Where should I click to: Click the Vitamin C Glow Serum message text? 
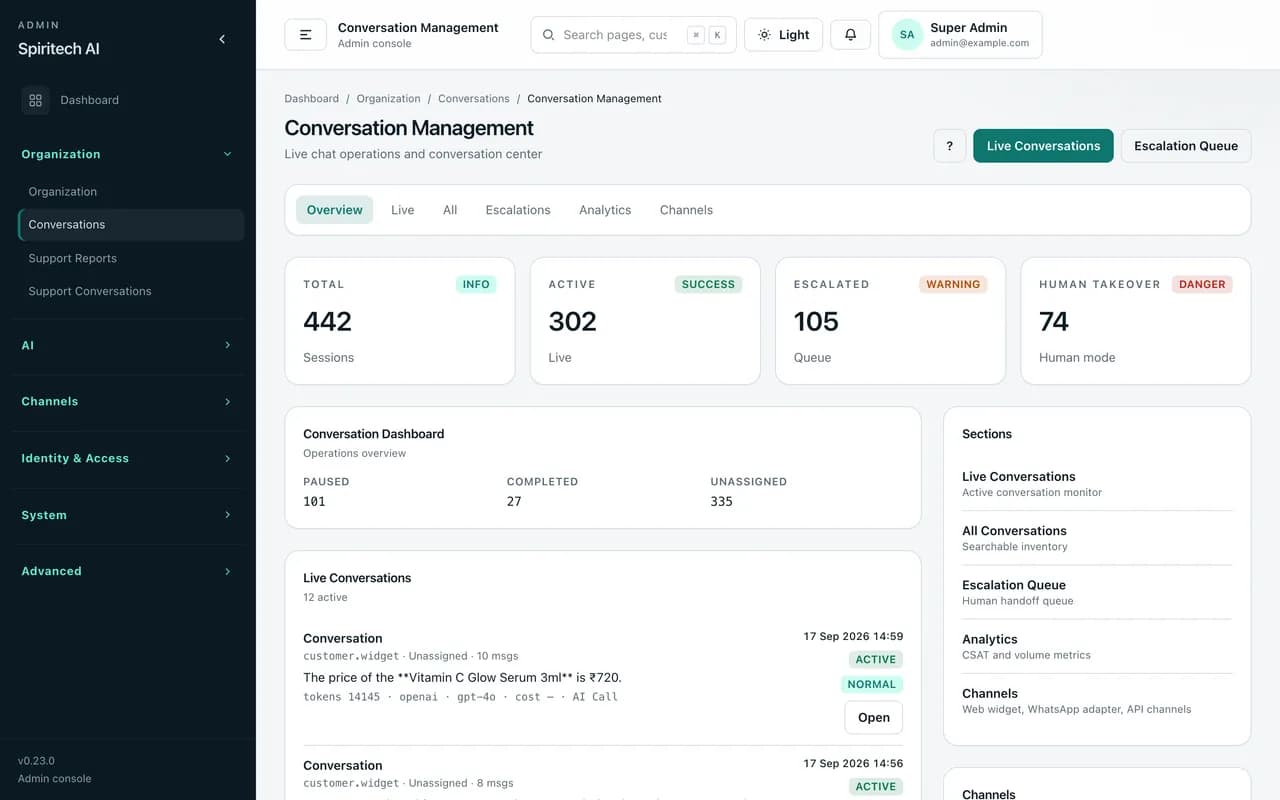[462, 677]
